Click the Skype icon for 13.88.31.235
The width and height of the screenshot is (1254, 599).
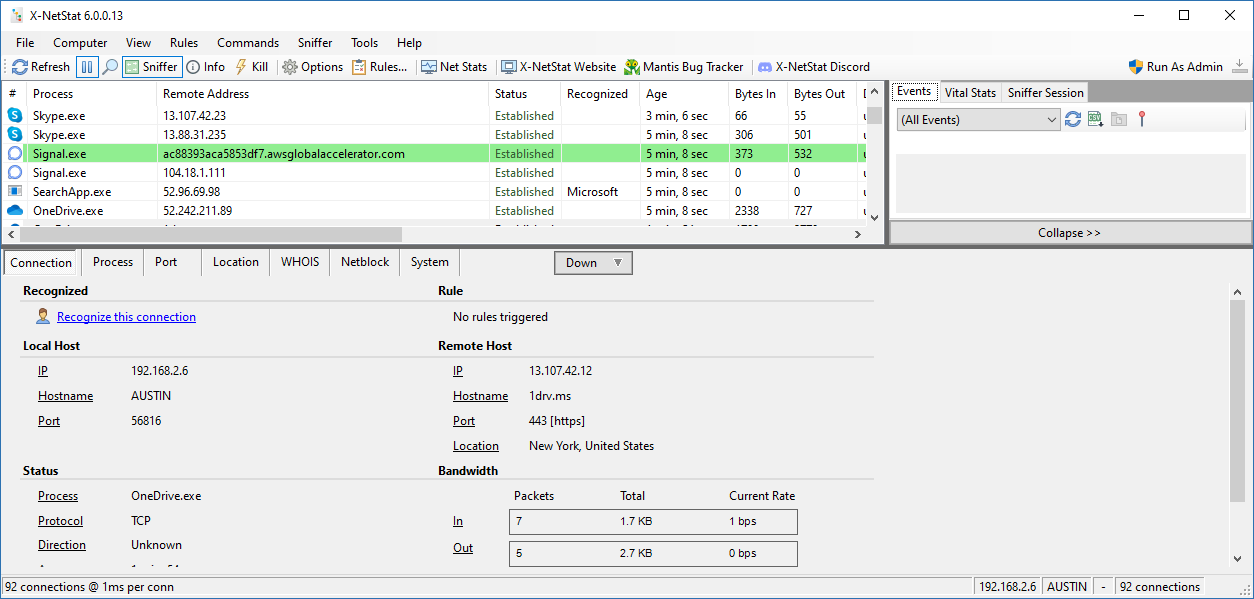tap(14, 134)
